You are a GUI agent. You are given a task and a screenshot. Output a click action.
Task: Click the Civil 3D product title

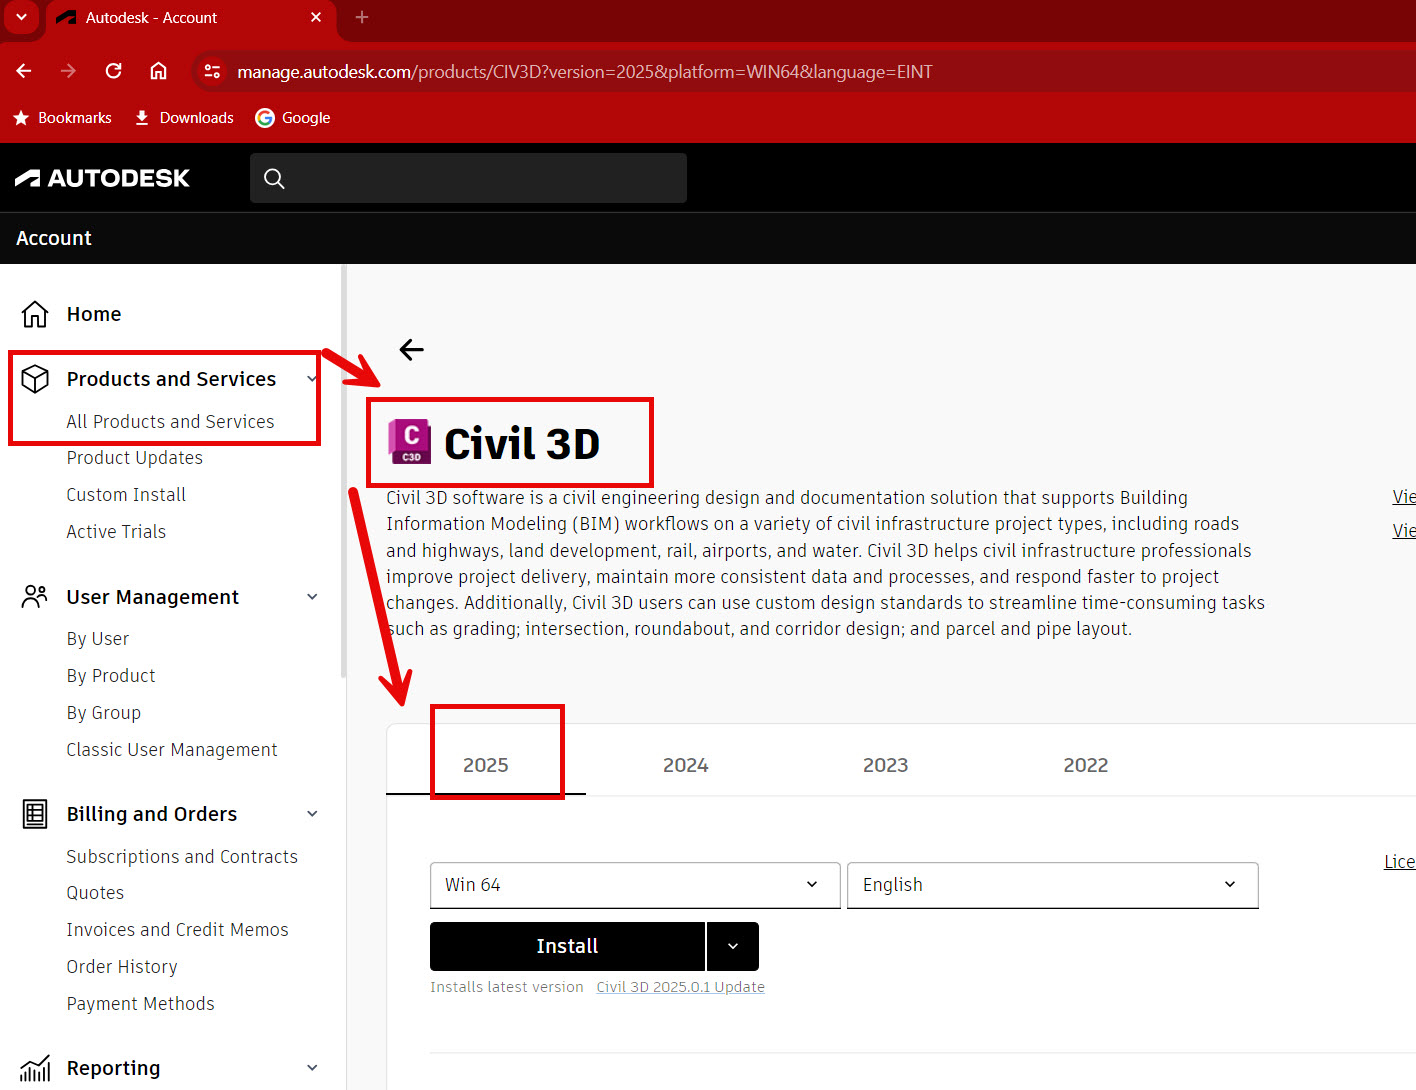pos(521,444)
